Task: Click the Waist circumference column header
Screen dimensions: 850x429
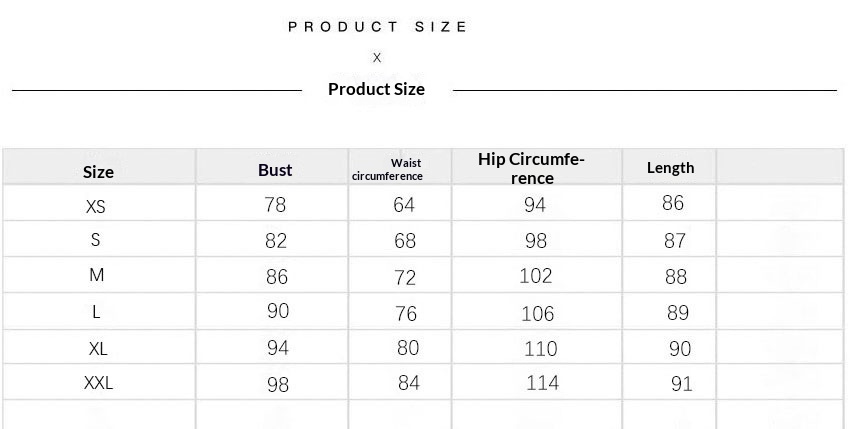Action: click(388, 169)
